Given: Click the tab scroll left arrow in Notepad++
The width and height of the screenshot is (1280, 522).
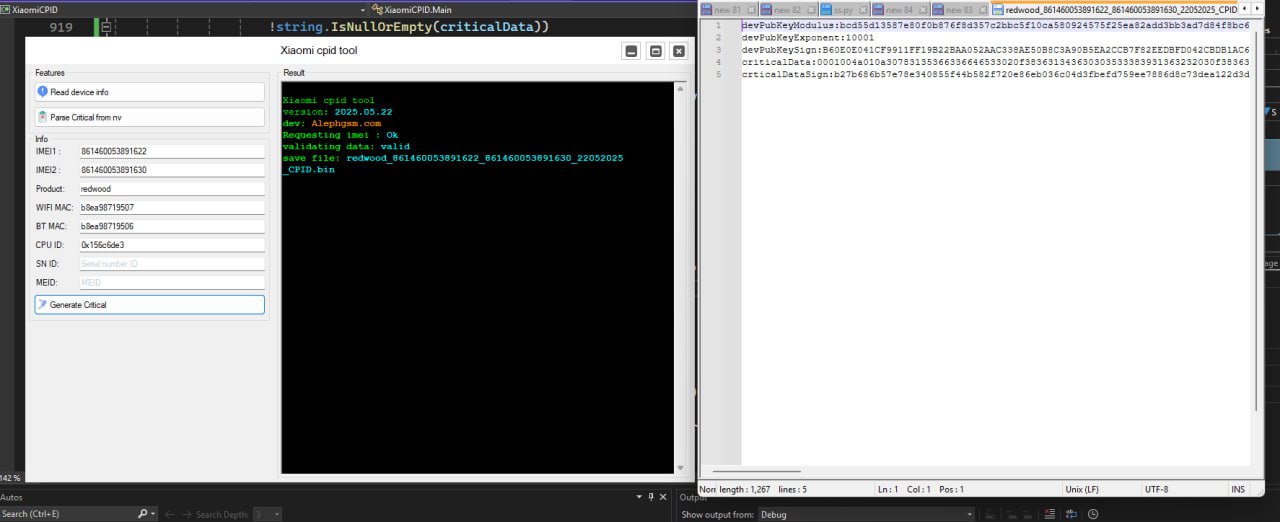Looking at the screenshot, I should tap(1244, 9).
